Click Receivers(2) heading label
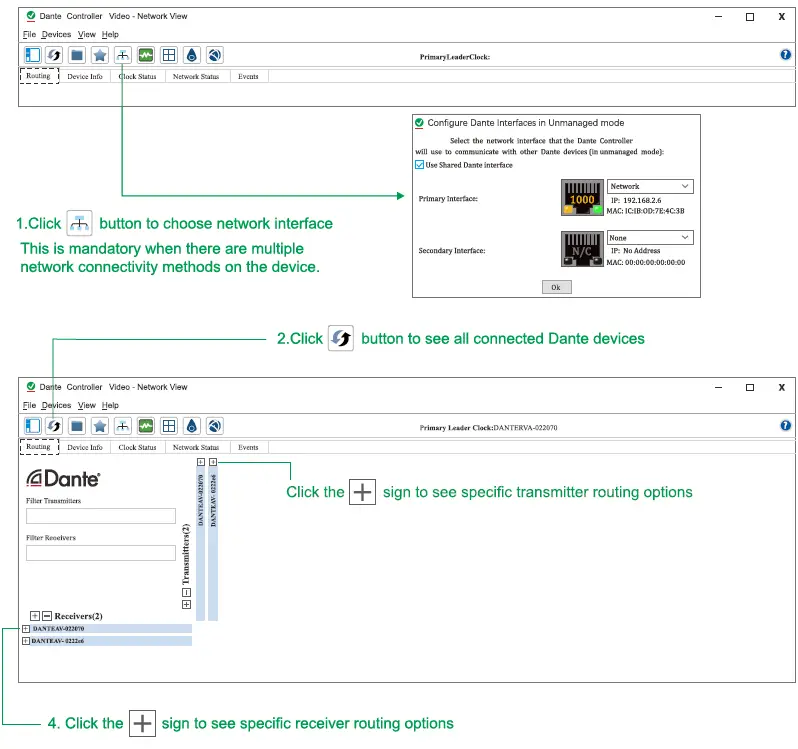This screenshot has height=749, width=798. (x=78, y=616)
